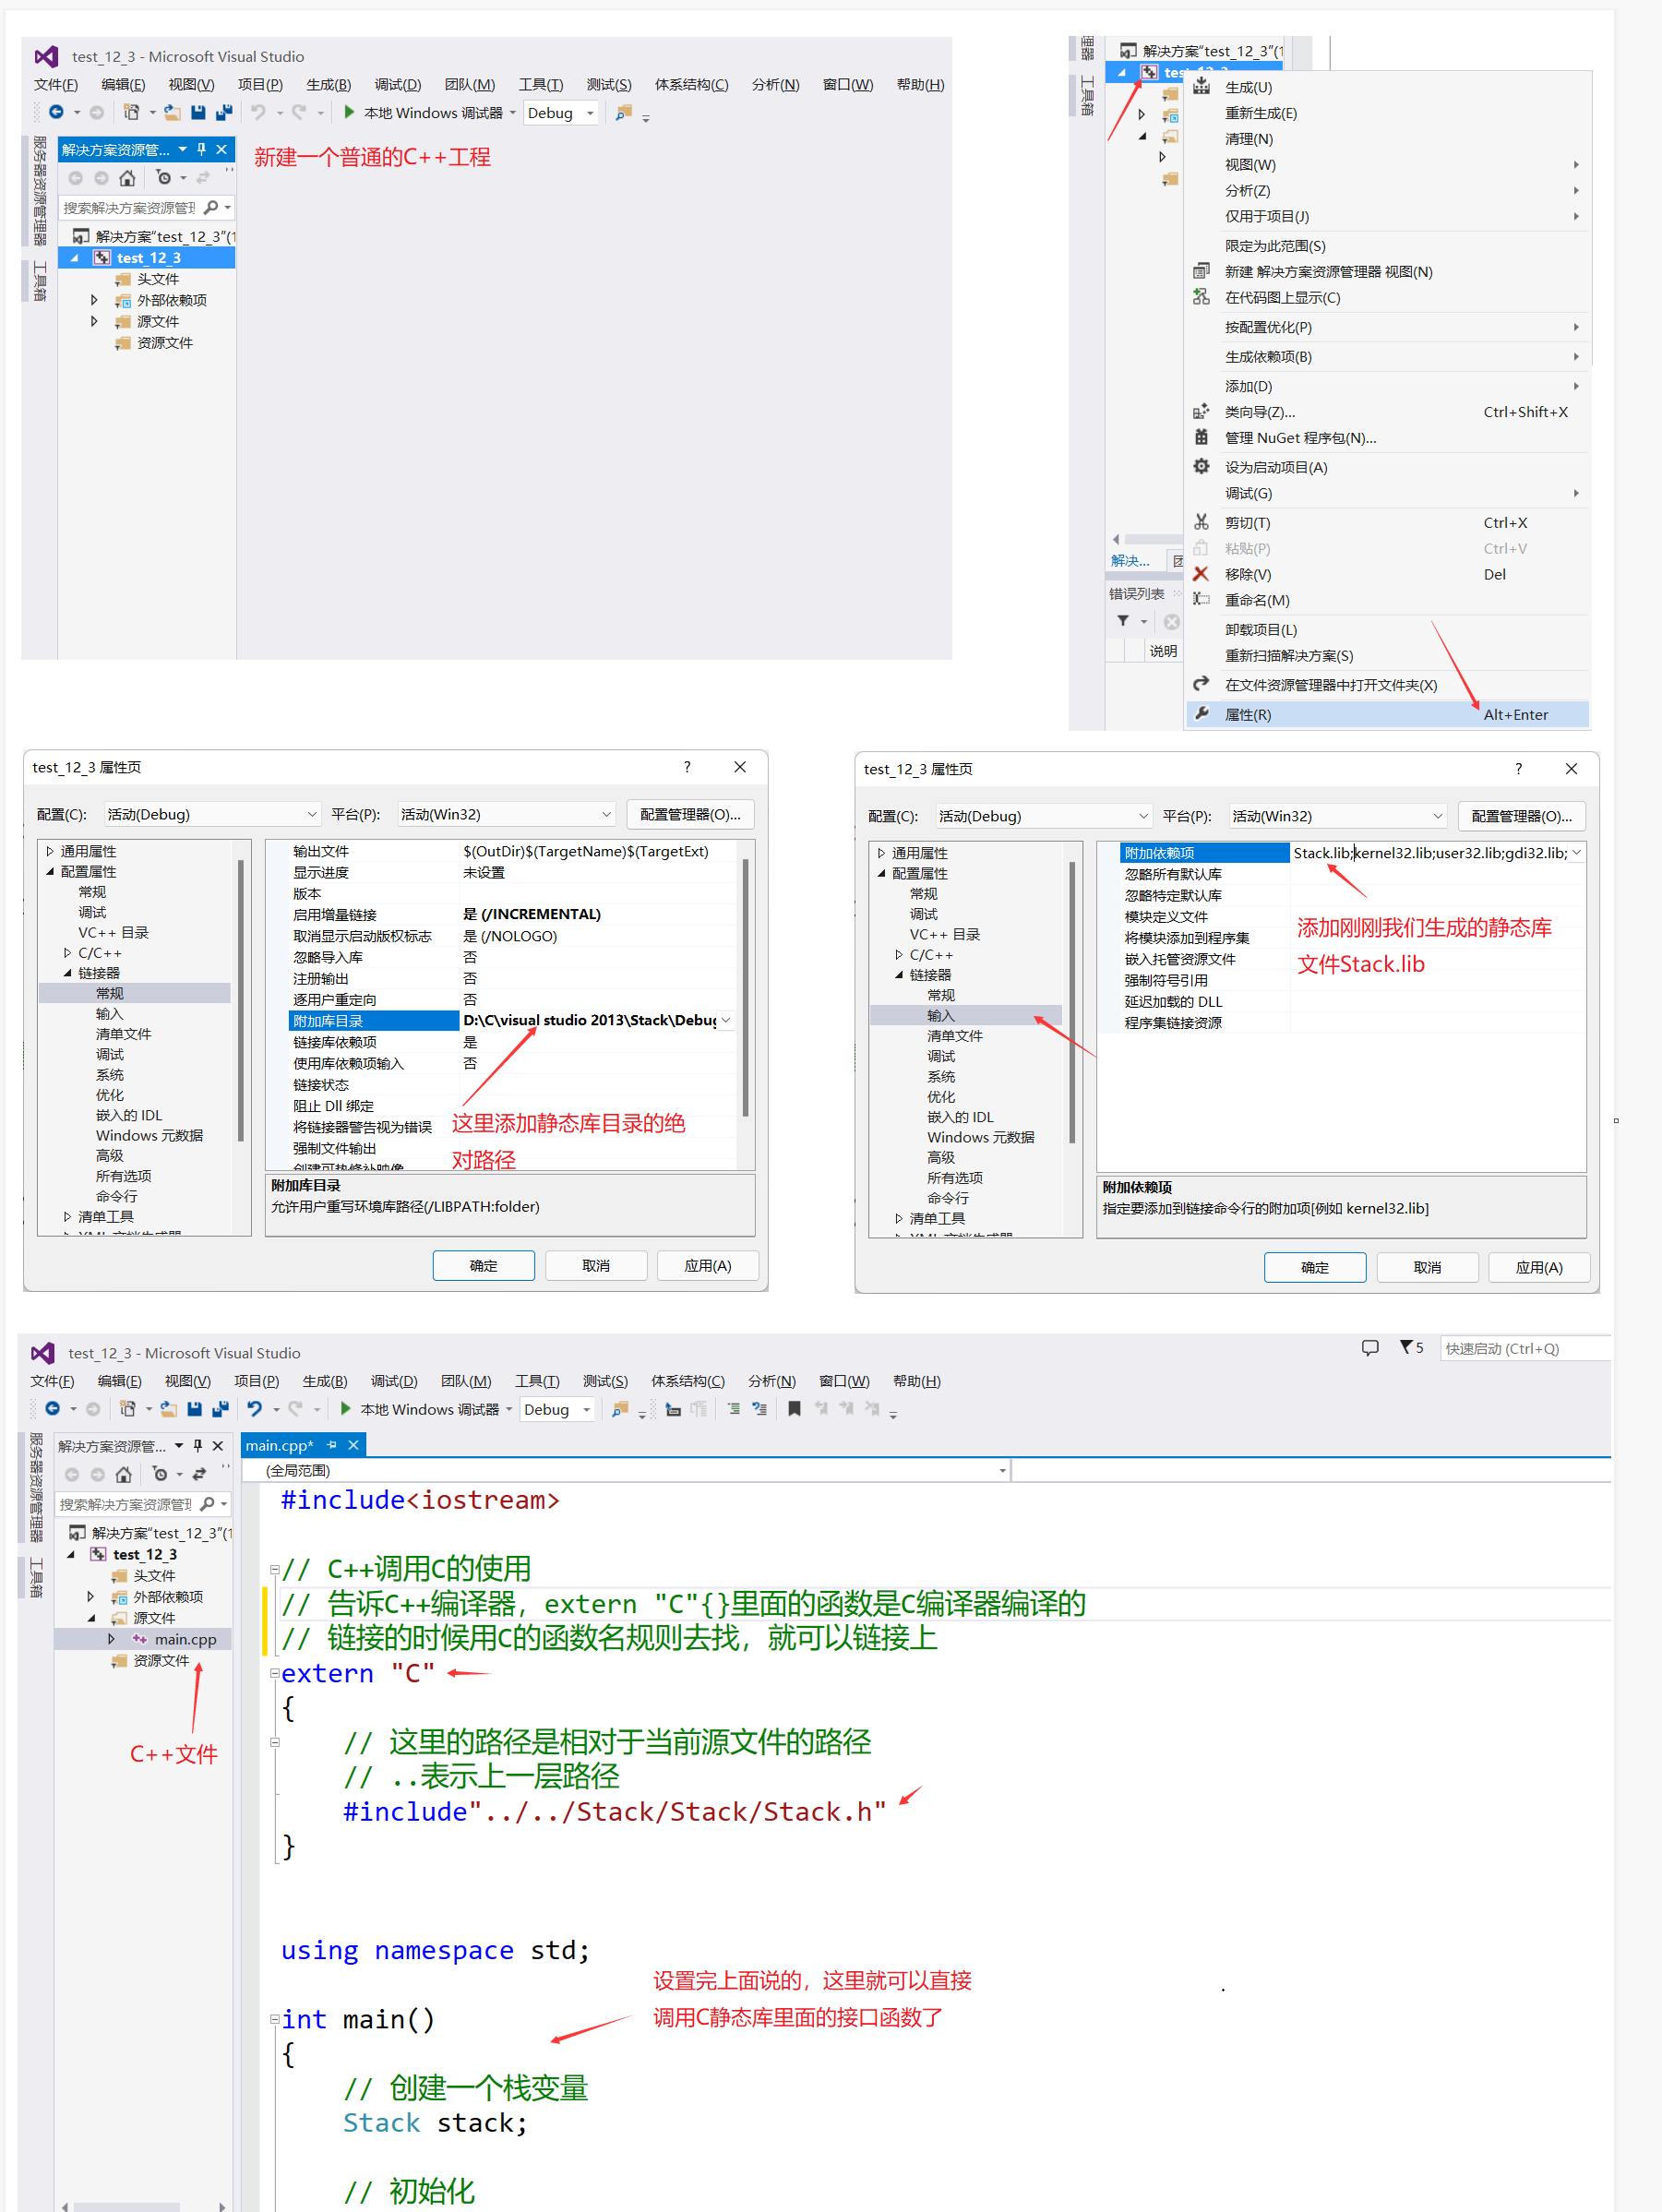The height and width of the screenshot is (2212, 1662).
Task: Click property grid scrollbar in 附加库目录 dialog
Action: (745, 987)
